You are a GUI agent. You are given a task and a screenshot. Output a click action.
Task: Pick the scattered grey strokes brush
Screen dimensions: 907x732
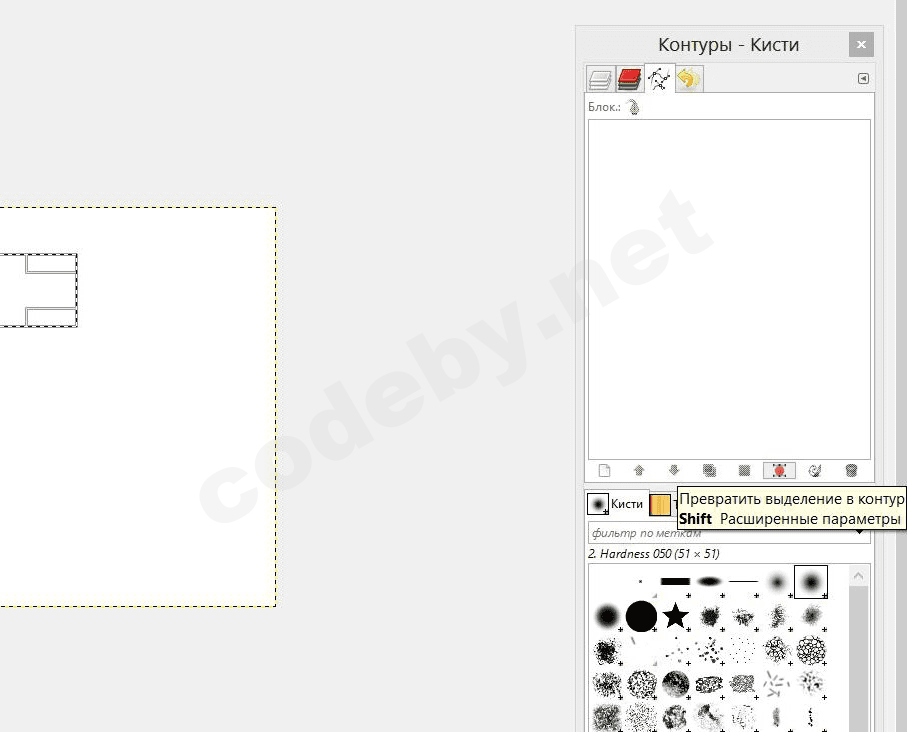tap(777, 685)
